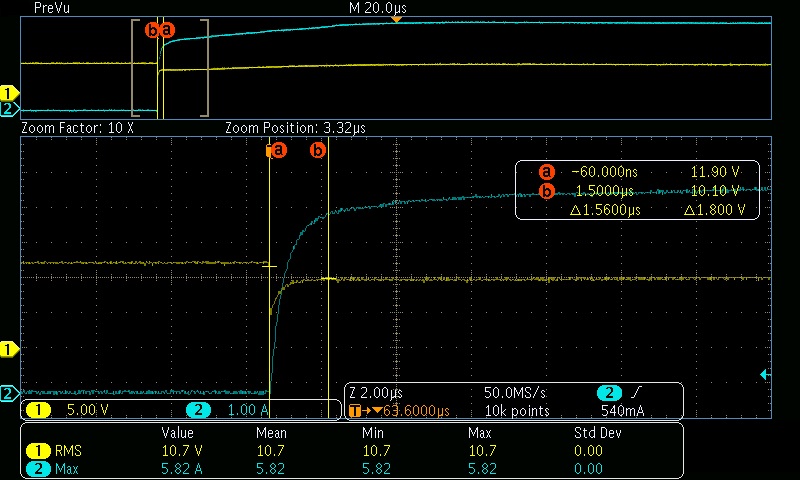Click the channel 2 trigger source badge
Viewport: 800px width, 480px height.
pos(608,392)
